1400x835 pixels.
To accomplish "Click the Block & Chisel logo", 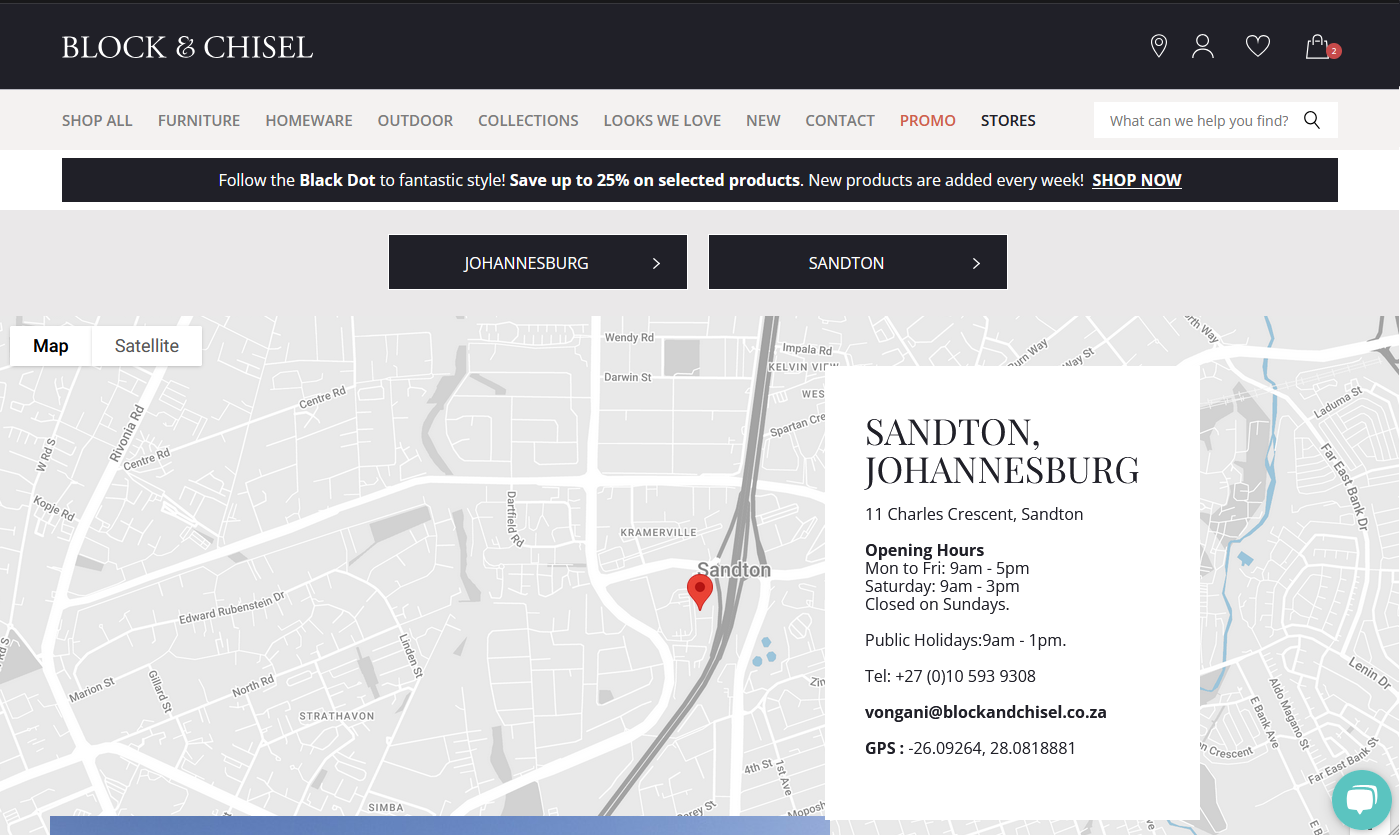I will click(x=187, y=47).
